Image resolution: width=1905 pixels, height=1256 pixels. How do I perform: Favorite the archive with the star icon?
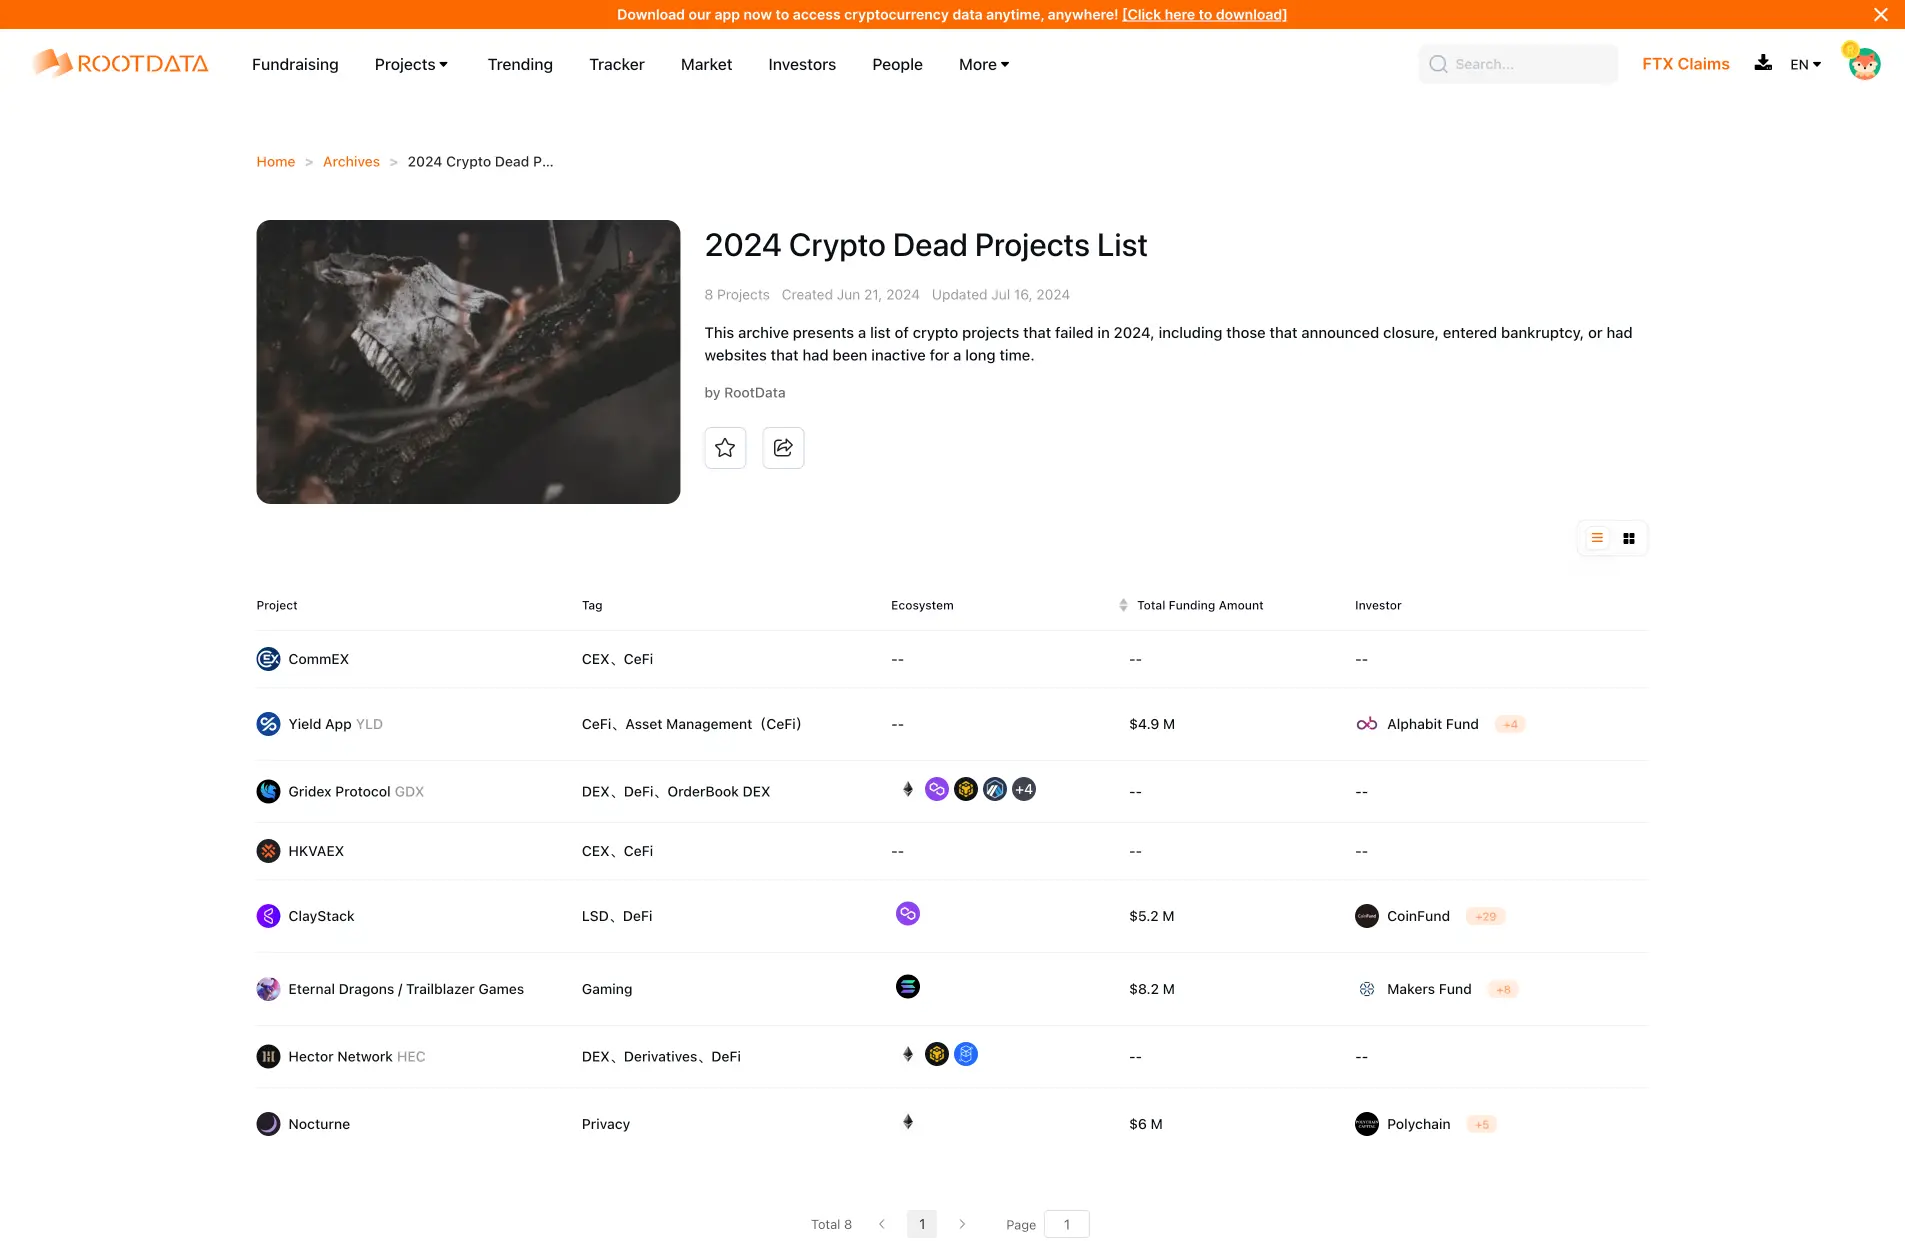pos(725,447)
